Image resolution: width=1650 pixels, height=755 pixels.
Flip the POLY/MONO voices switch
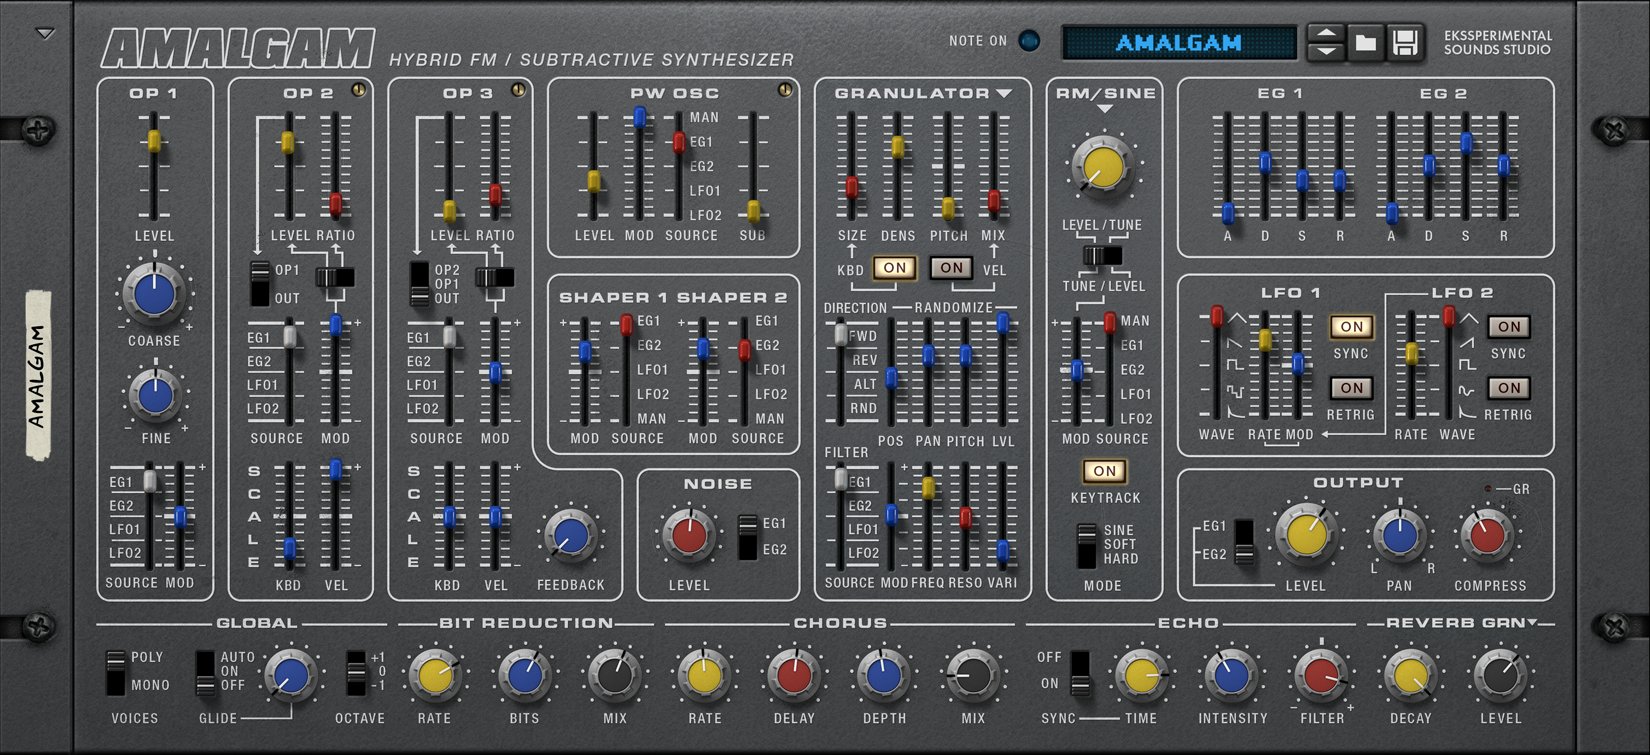click(116, 672)
